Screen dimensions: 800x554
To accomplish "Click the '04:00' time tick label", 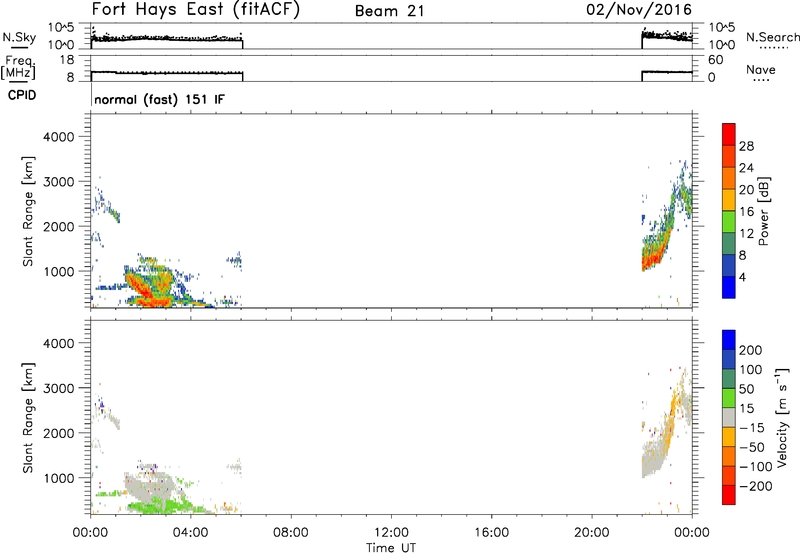I will coord(190,533).
